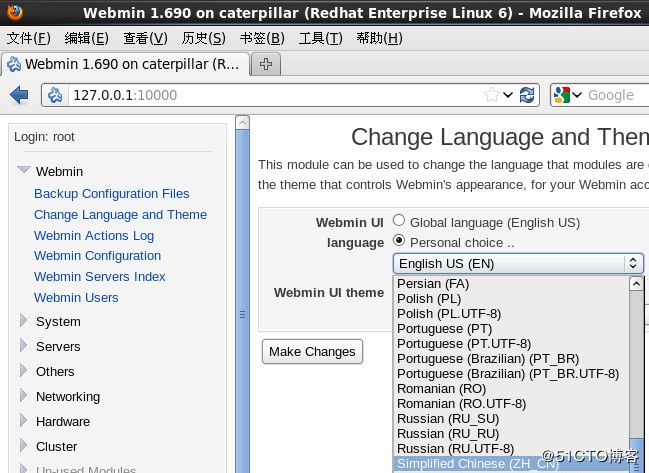Image resolution: width=649 pixels, height=473 pixels.
Task: Choose Polish (PL) from the language list
Action: tap(511, 299)
